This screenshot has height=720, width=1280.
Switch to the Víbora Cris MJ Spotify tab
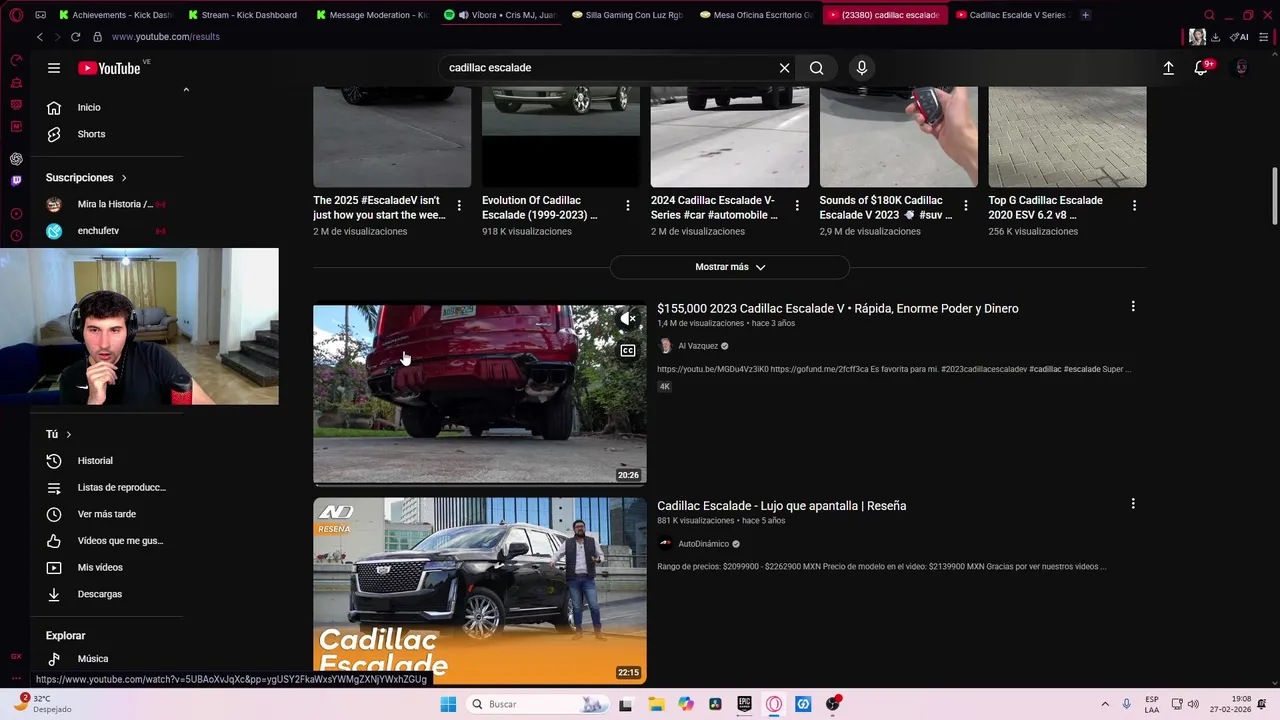pos(500,15)
